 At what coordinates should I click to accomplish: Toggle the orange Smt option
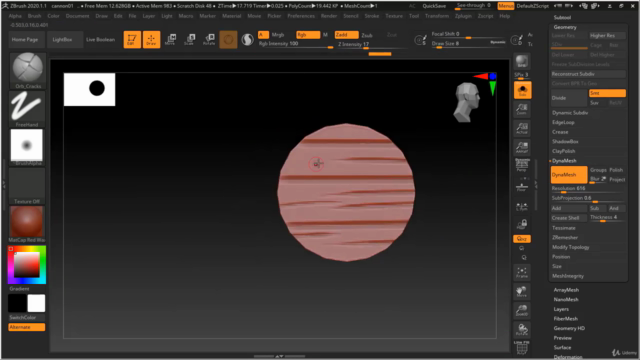click(x=607, y=93)
